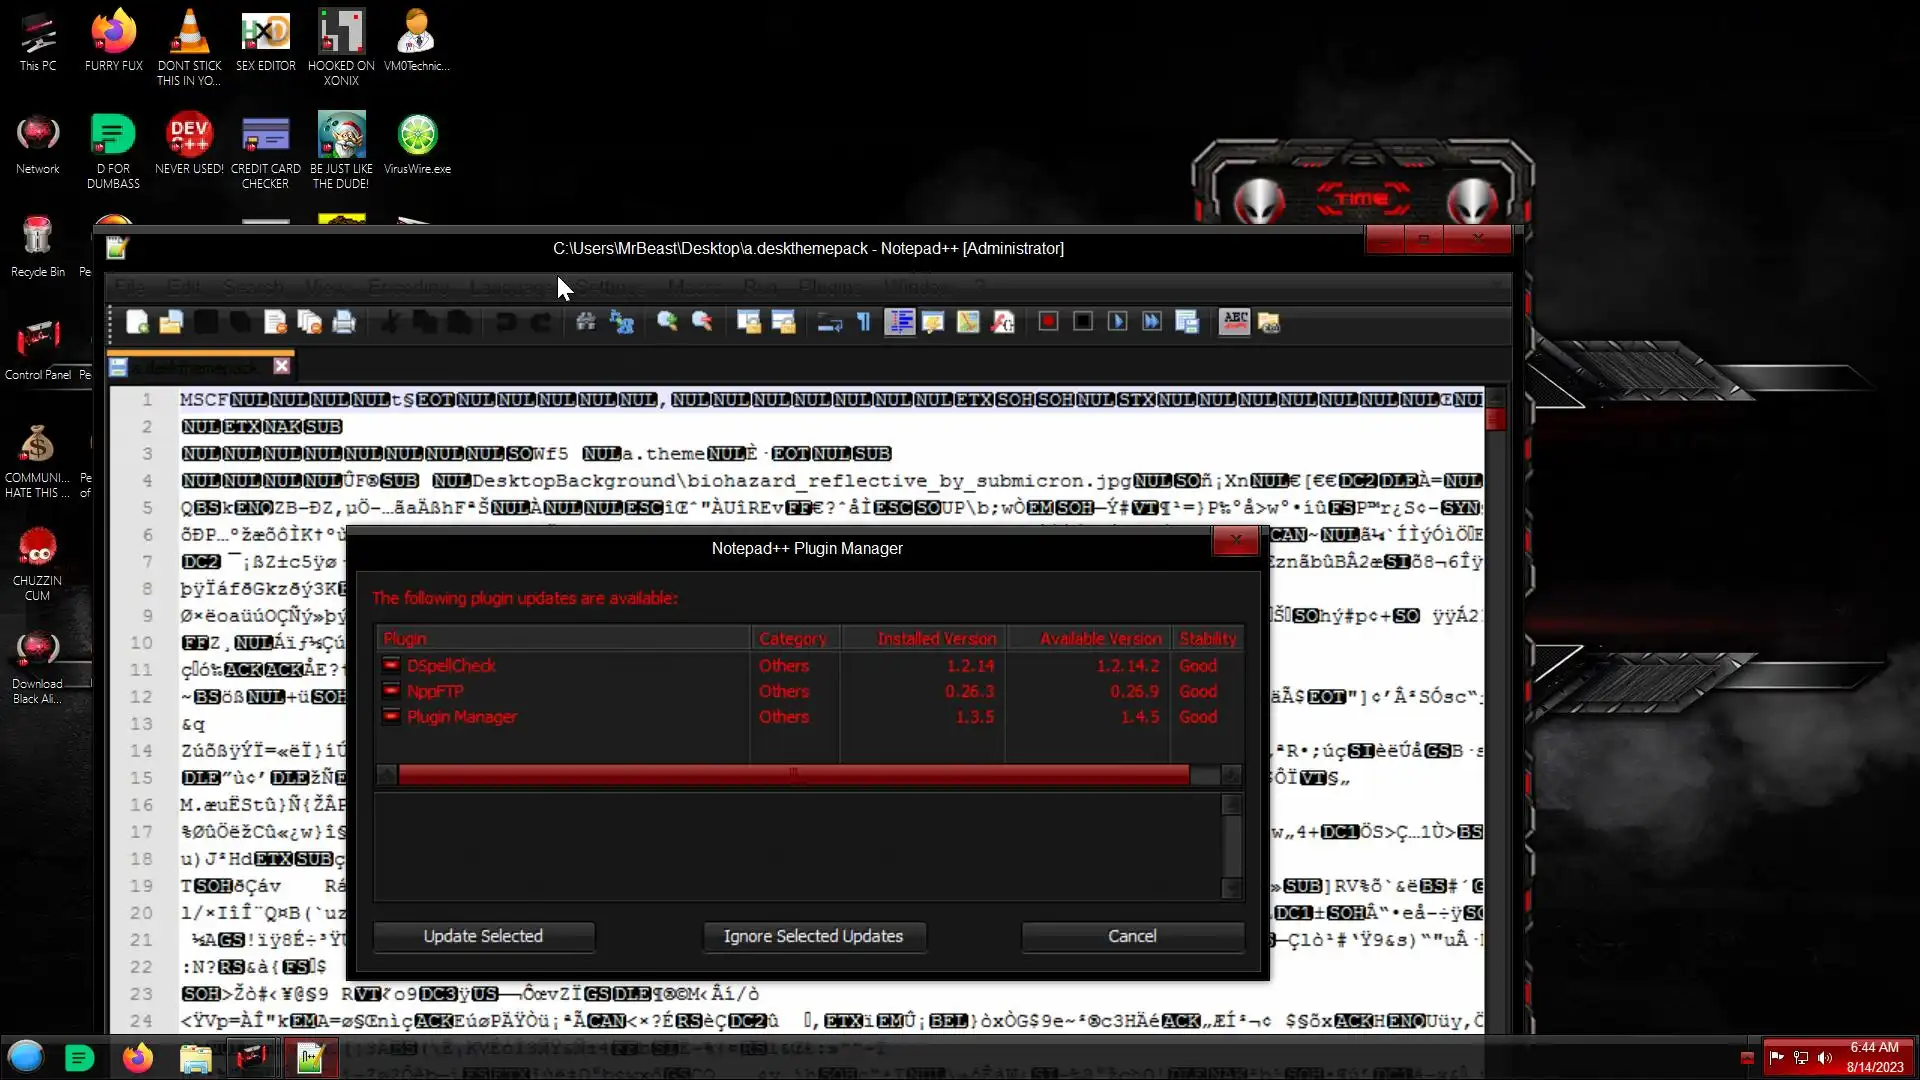
Task: Click the Find binoculars icon
Action: click(x=586, y=322)
